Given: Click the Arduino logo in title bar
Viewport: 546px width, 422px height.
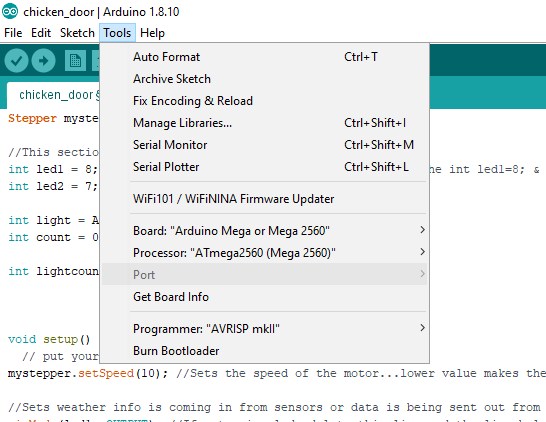Looking at the screenshot, I should (10, 11).
